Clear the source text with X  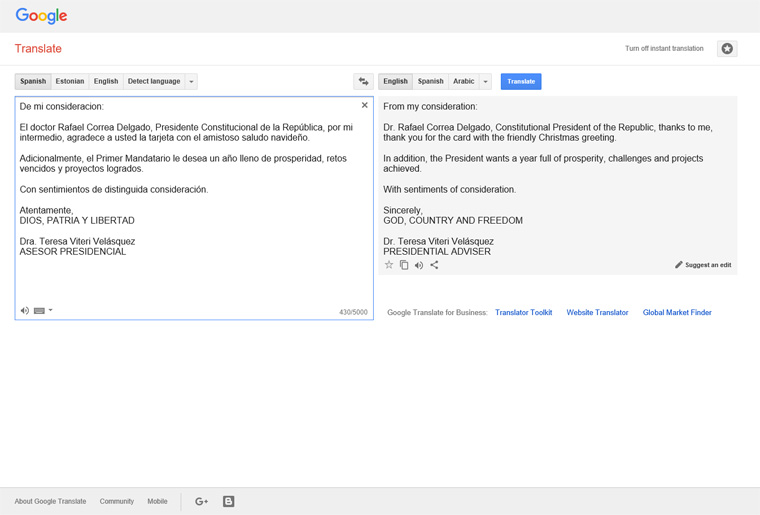click(364, 105)
